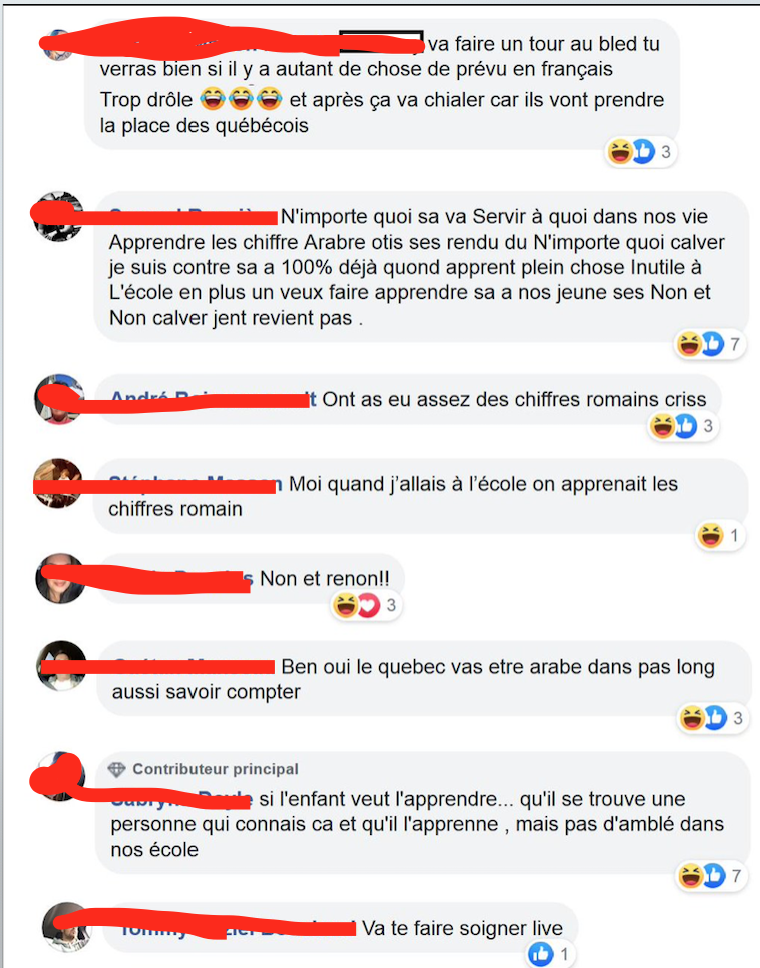Click the Contributeur principal diamond badge icon
Viewport: 760px width, 968px height.
point(116,769)
